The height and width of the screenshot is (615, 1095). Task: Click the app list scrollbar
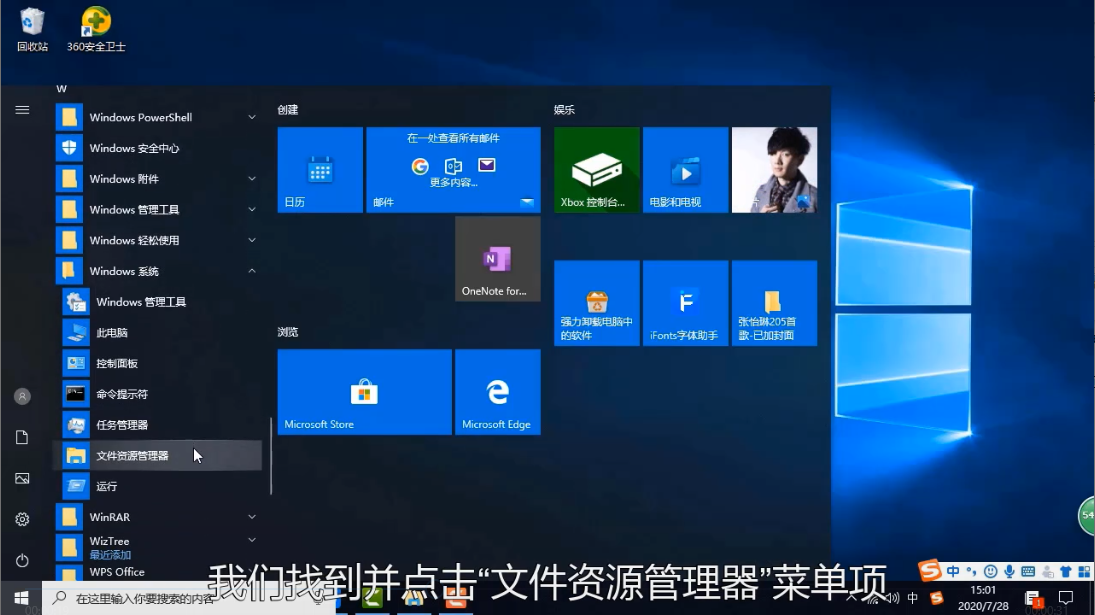(x=271, y=455)
